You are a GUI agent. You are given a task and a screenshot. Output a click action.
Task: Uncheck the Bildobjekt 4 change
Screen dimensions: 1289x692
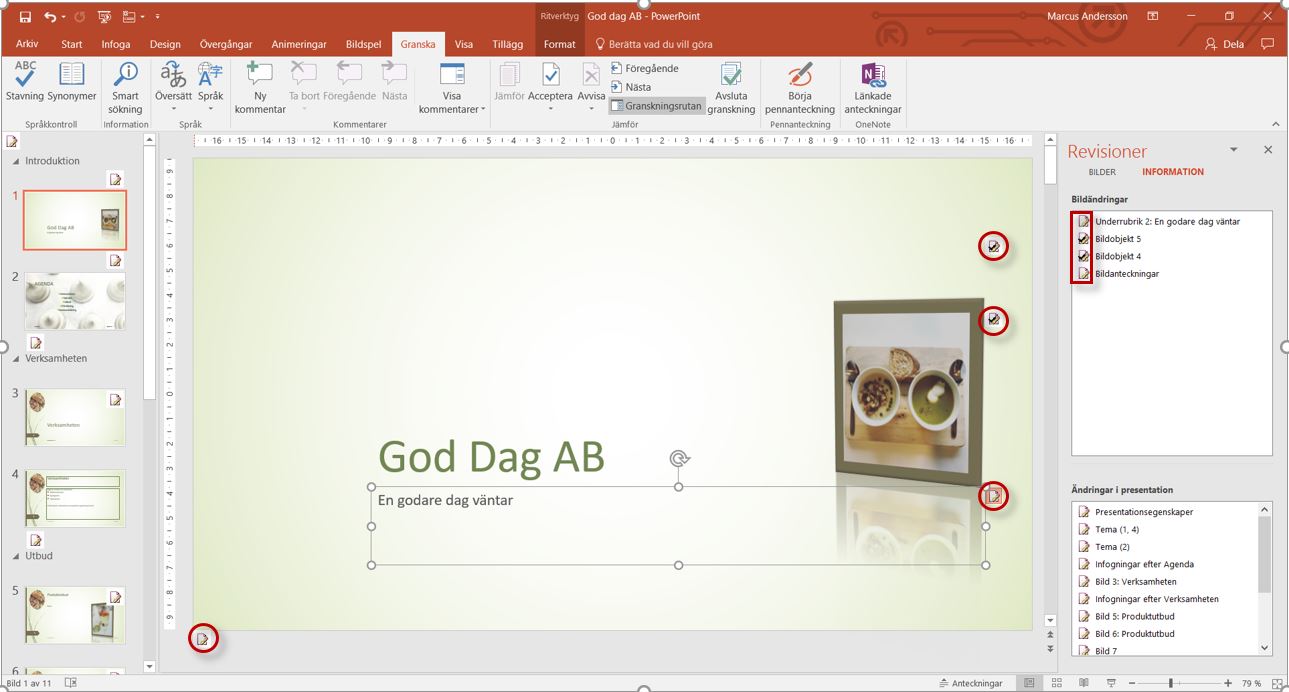pos(1083,256)
